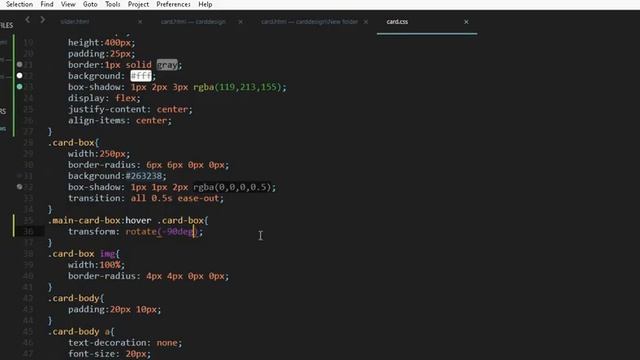Click the highlighted gray color value
This screenshot has height=360, width=640.
[x=167, y=64]
